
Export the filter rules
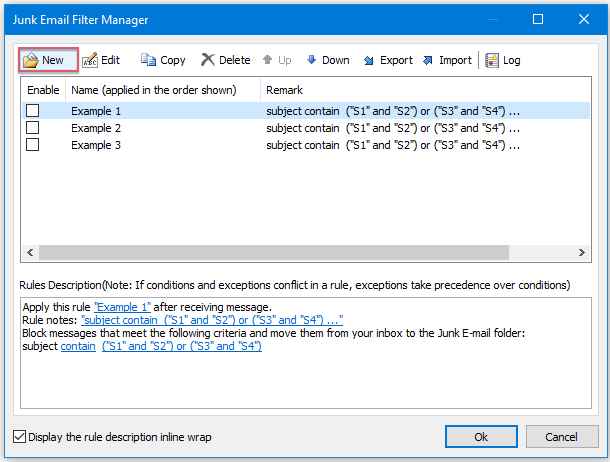coord(387,60)
